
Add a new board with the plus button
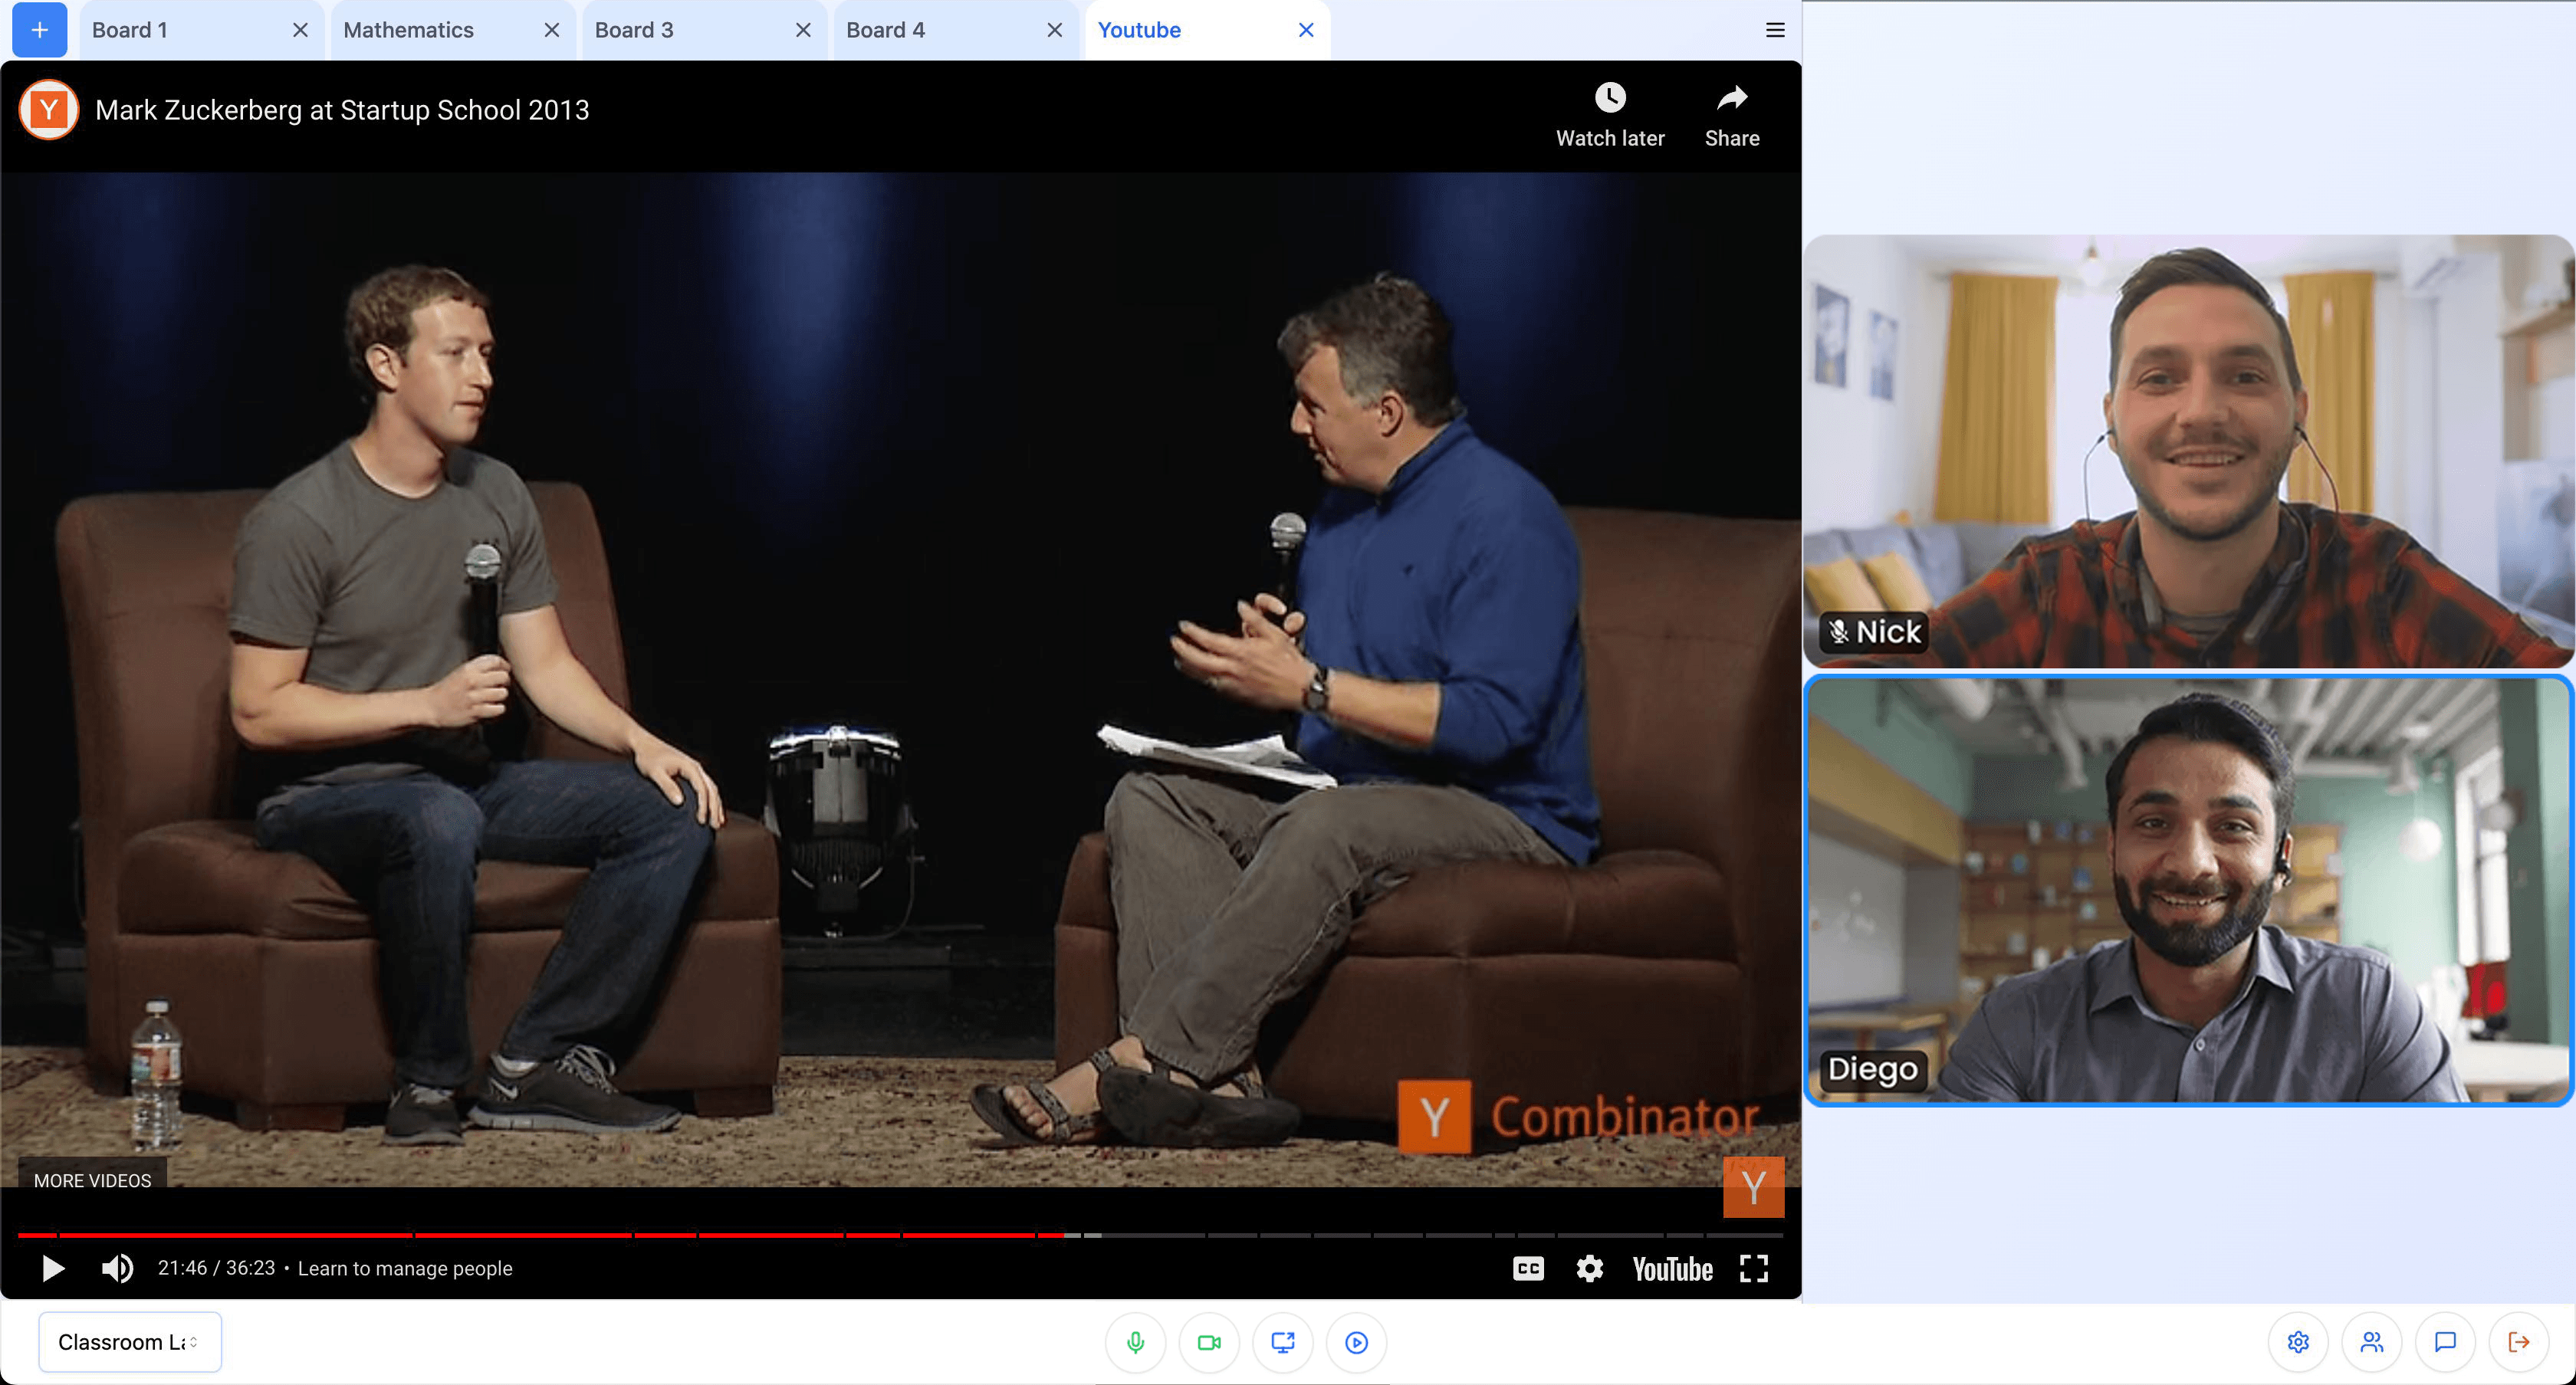pyautogui.click(x=39, y=30)
